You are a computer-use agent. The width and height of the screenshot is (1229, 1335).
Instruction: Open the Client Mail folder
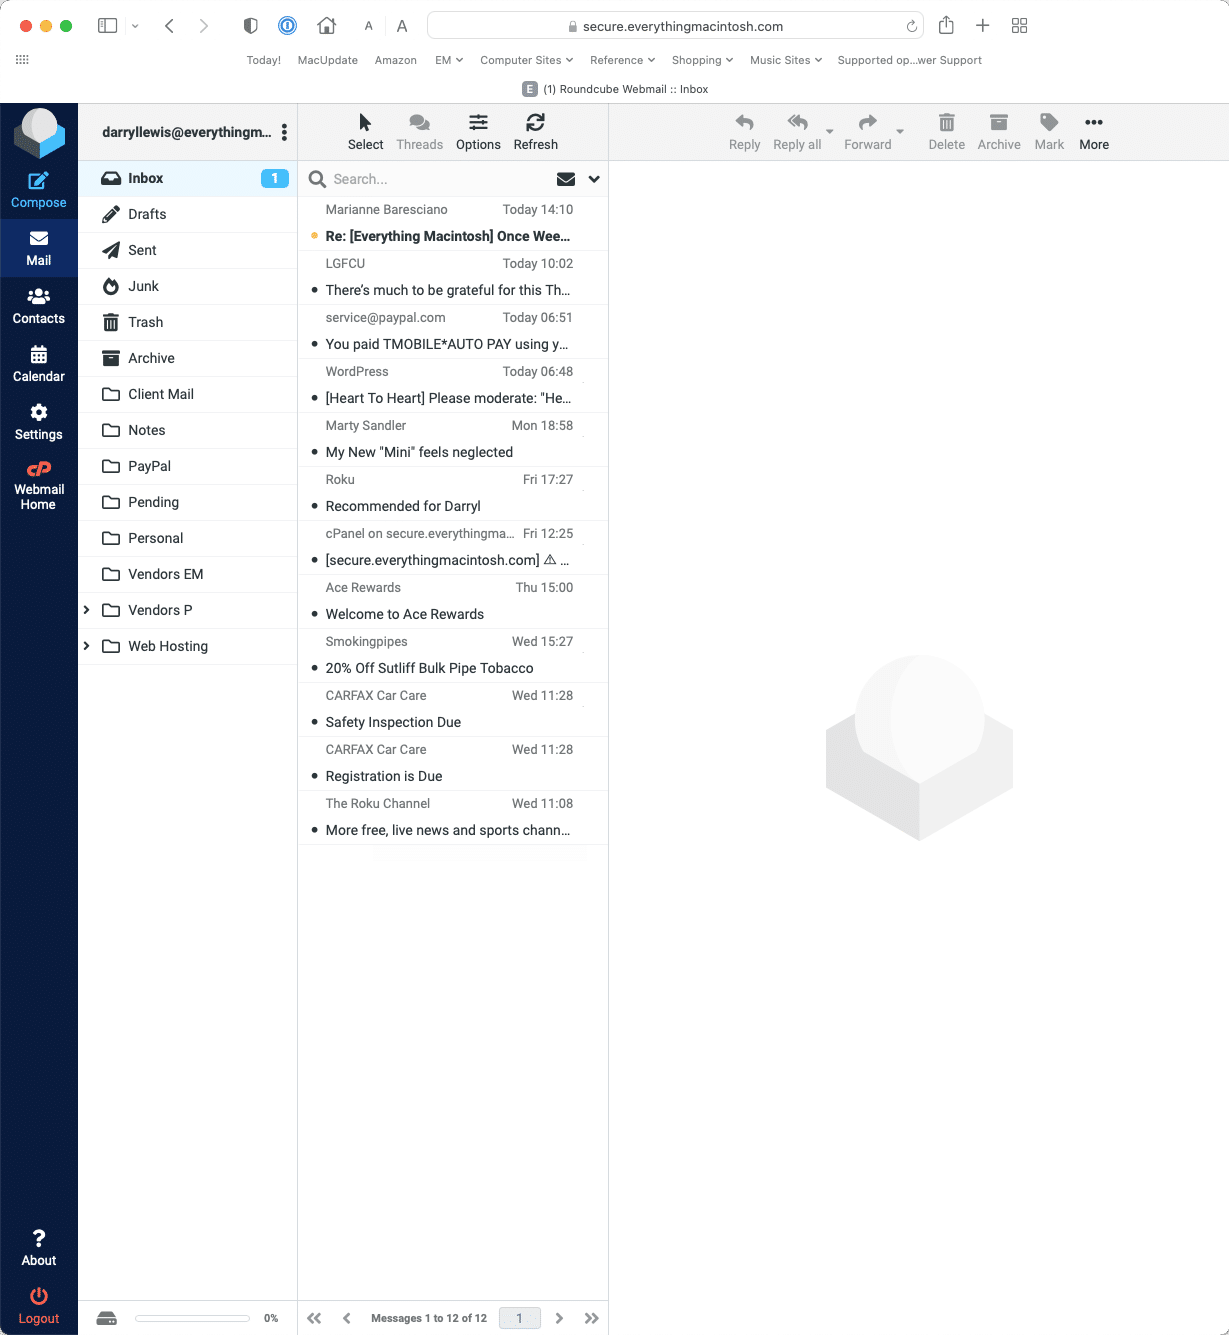(x=188, y=394)
